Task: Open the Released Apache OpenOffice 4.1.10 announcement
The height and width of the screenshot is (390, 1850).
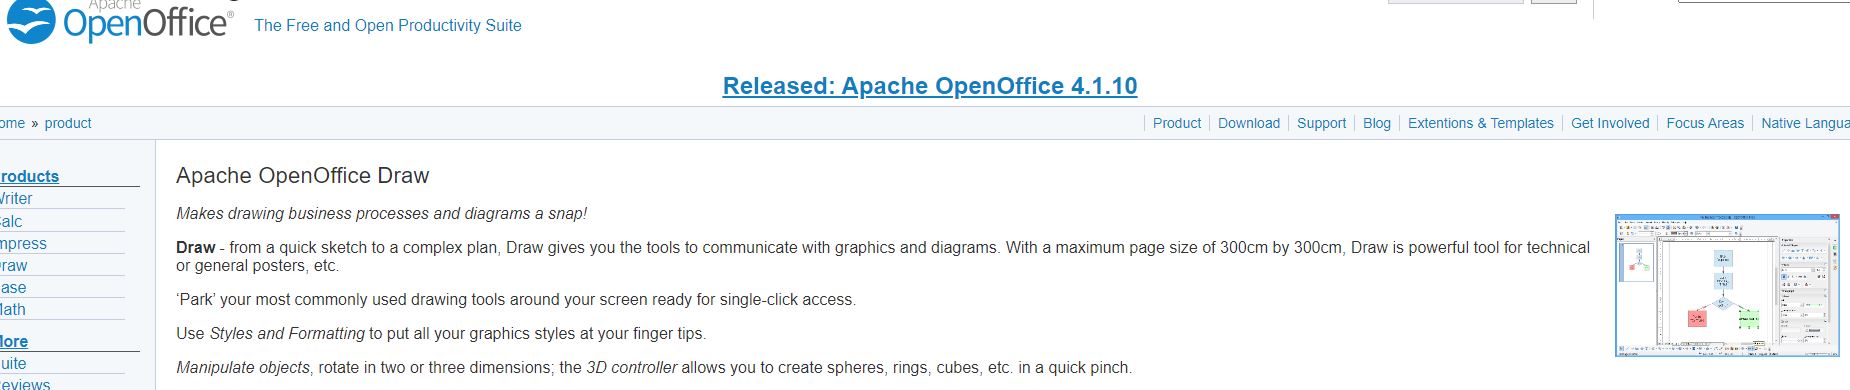Action: (930, 86)
